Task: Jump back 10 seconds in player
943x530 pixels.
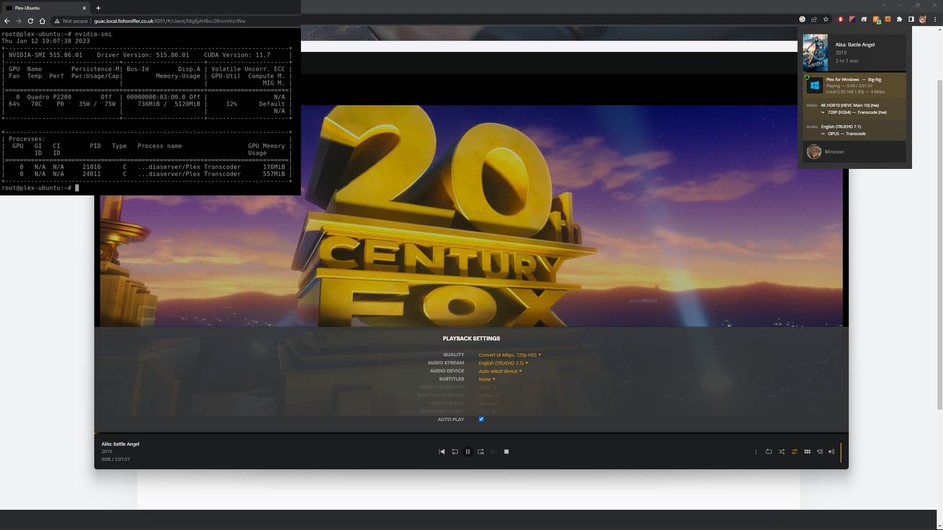Action: click(x=455, y=452)
